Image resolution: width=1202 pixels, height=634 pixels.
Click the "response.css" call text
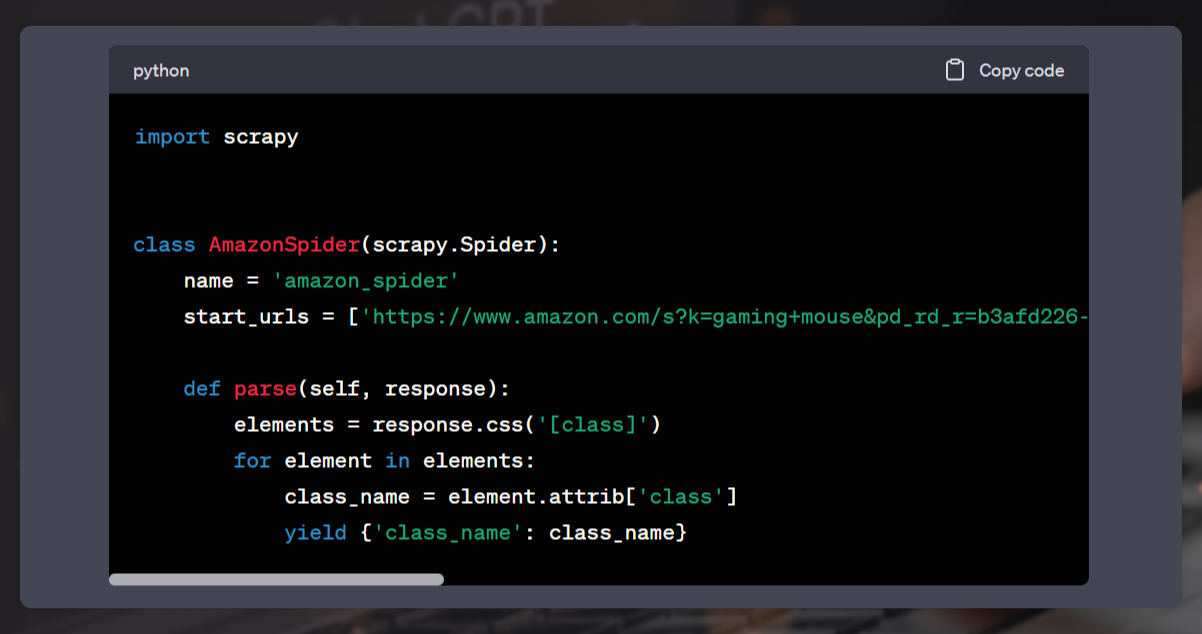[x=448, y=425]
